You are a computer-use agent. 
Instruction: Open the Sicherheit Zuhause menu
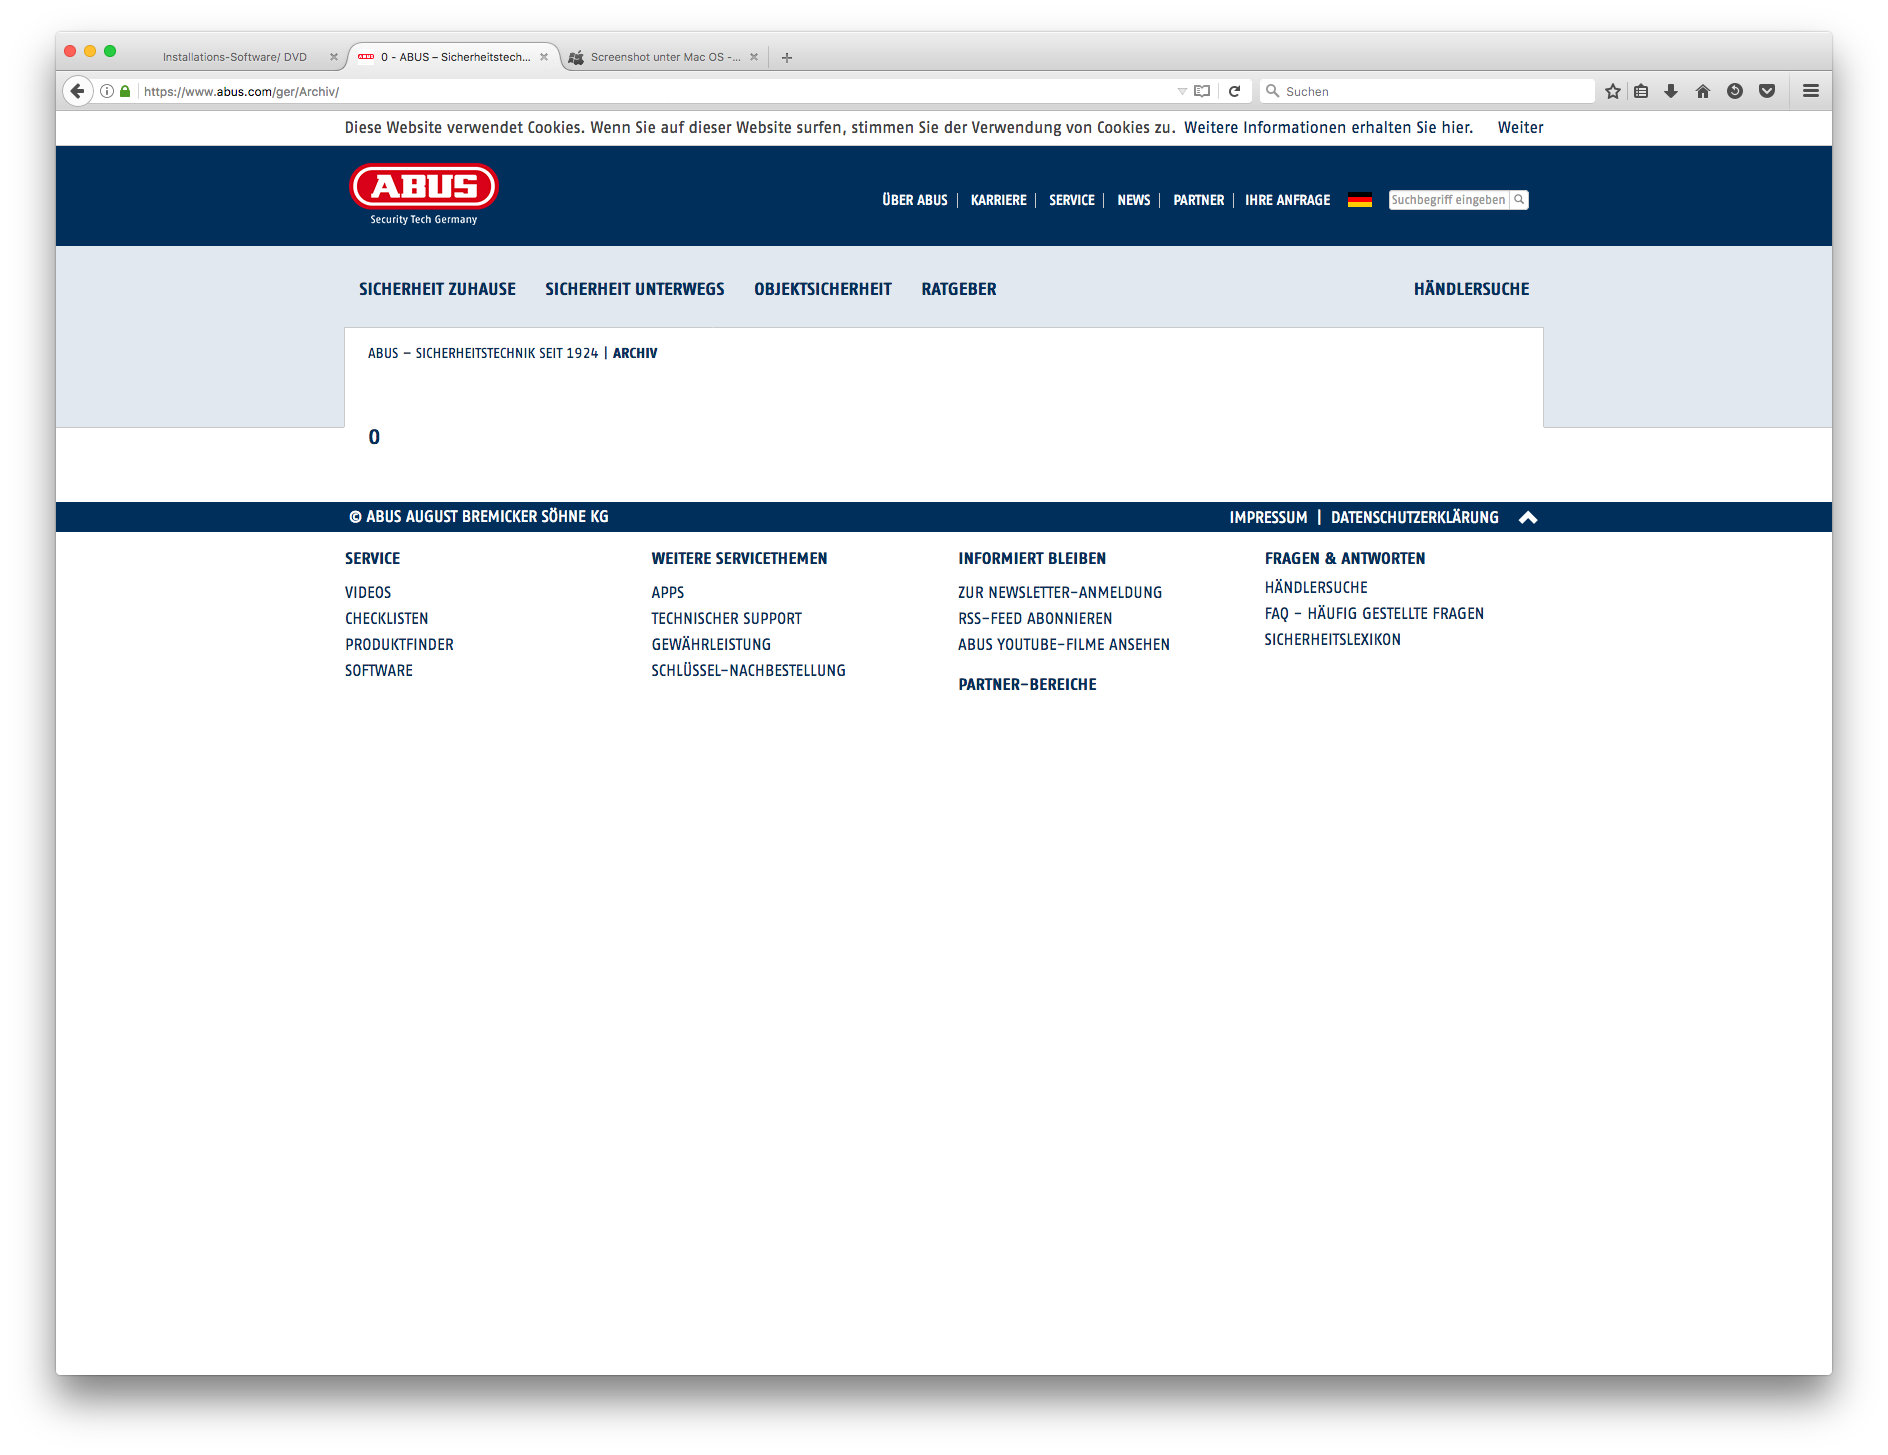tap(437, 289)
